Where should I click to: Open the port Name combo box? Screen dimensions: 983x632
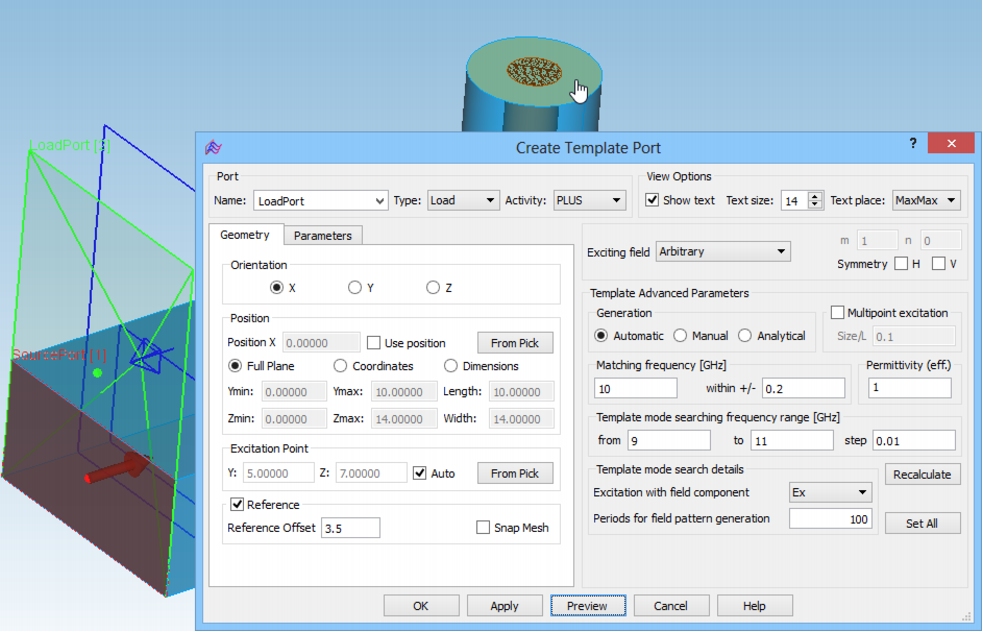point(320,201)
